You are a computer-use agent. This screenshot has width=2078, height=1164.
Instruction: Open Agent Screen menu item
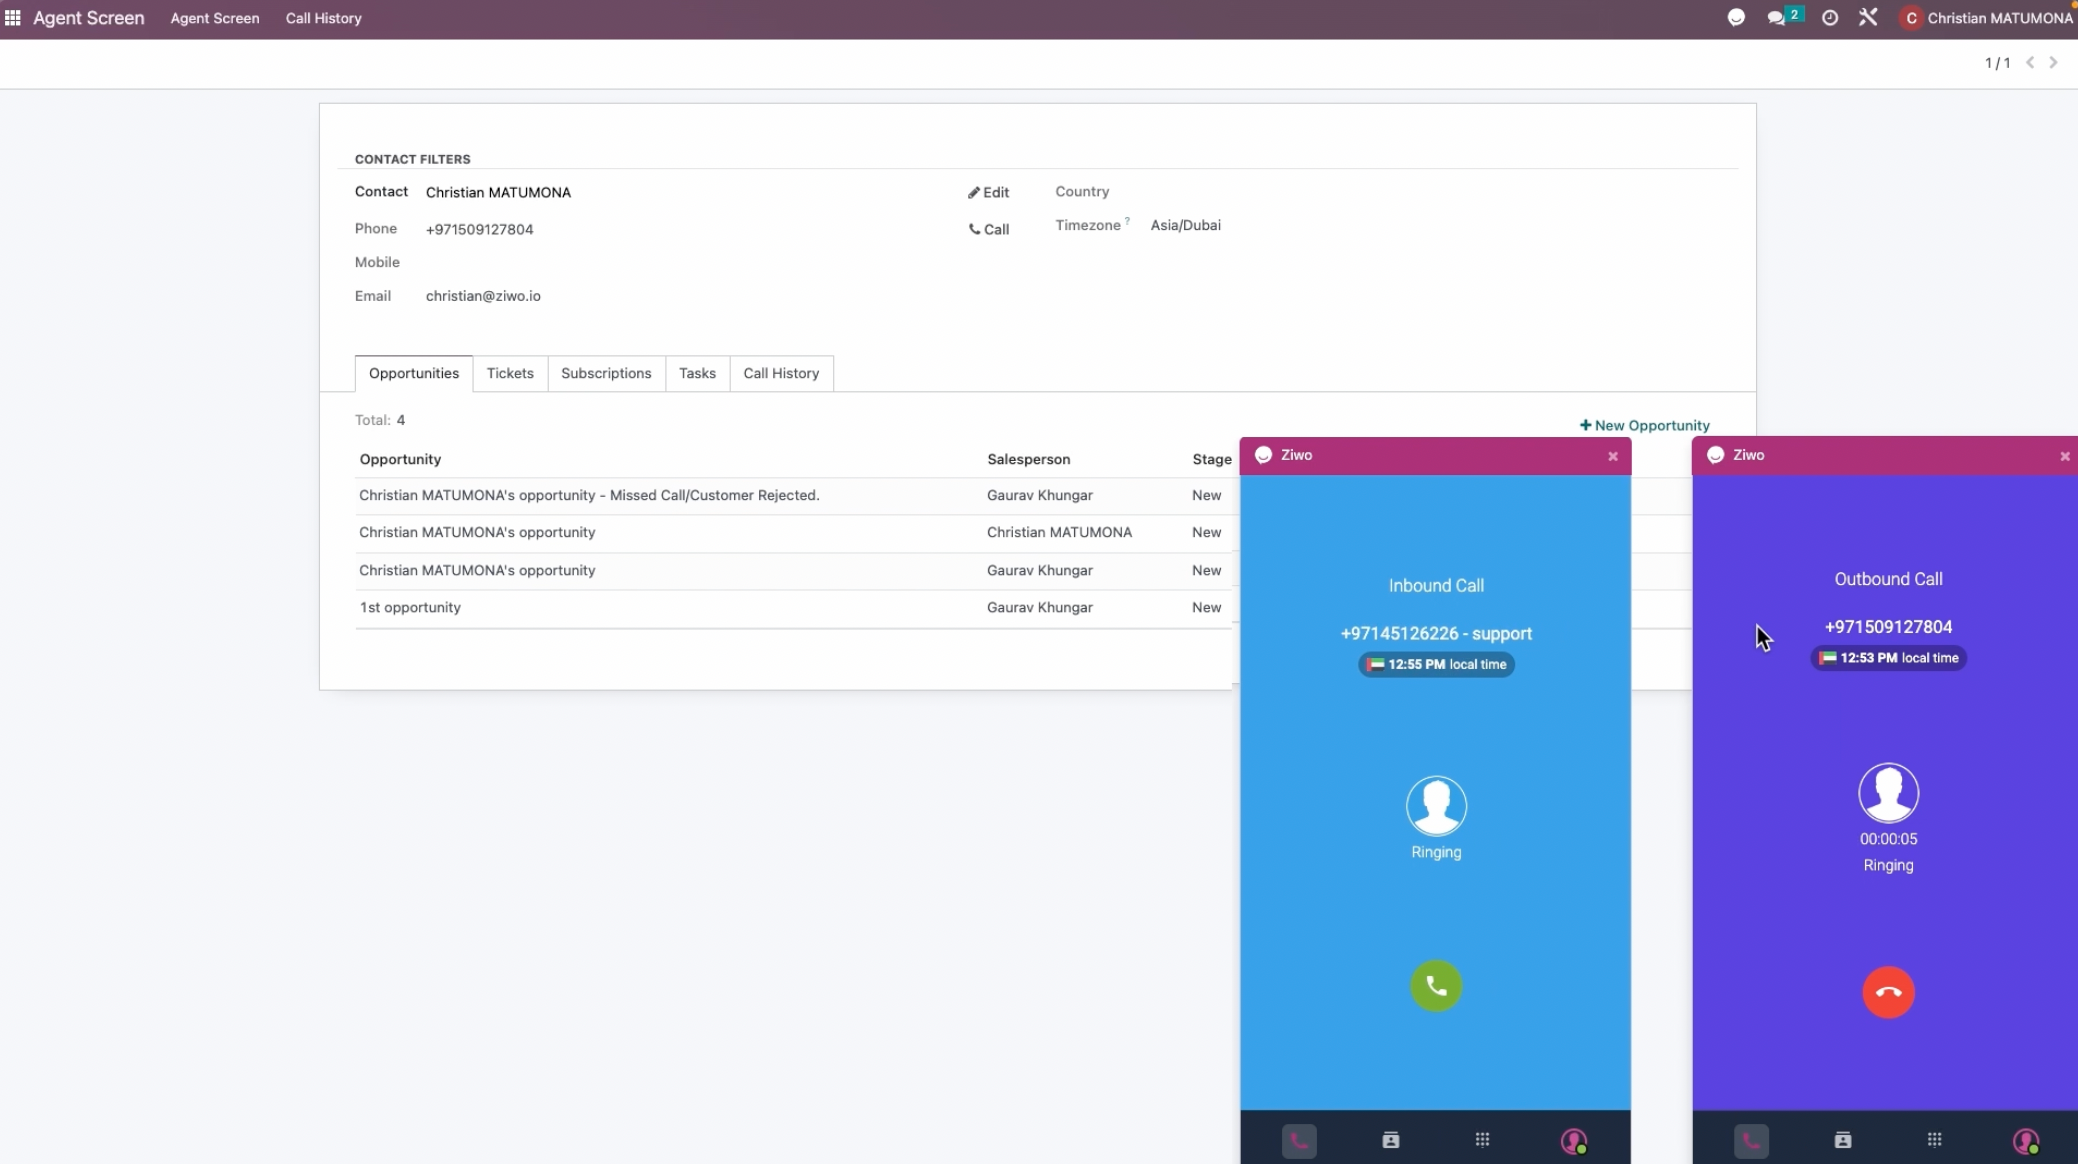point(215,18)
